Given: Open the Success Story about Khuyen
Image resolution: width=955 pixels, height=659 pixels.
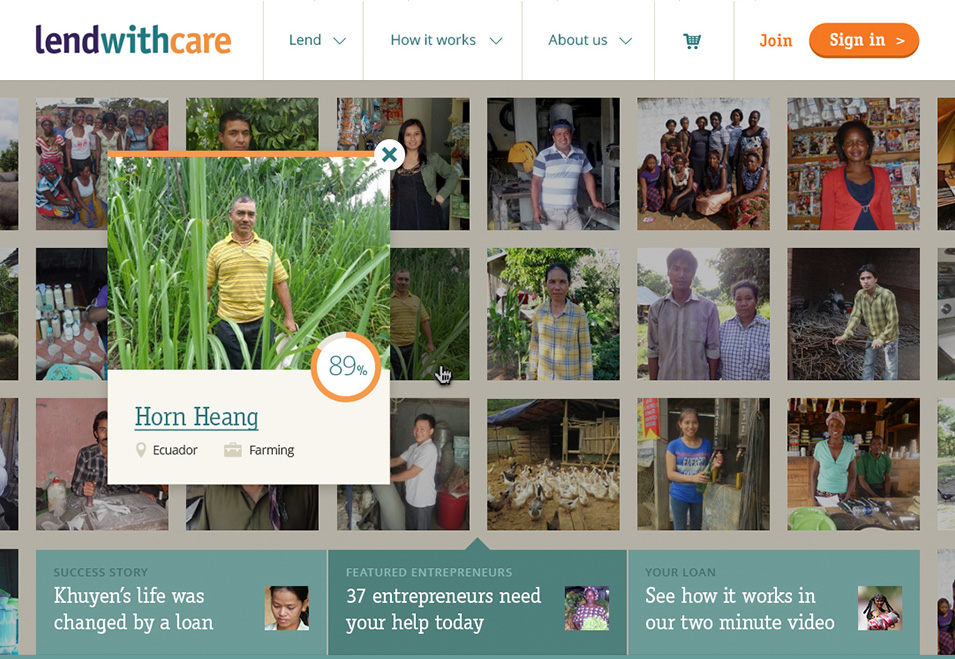Looking at the screenshot, I should click(181, 602).
